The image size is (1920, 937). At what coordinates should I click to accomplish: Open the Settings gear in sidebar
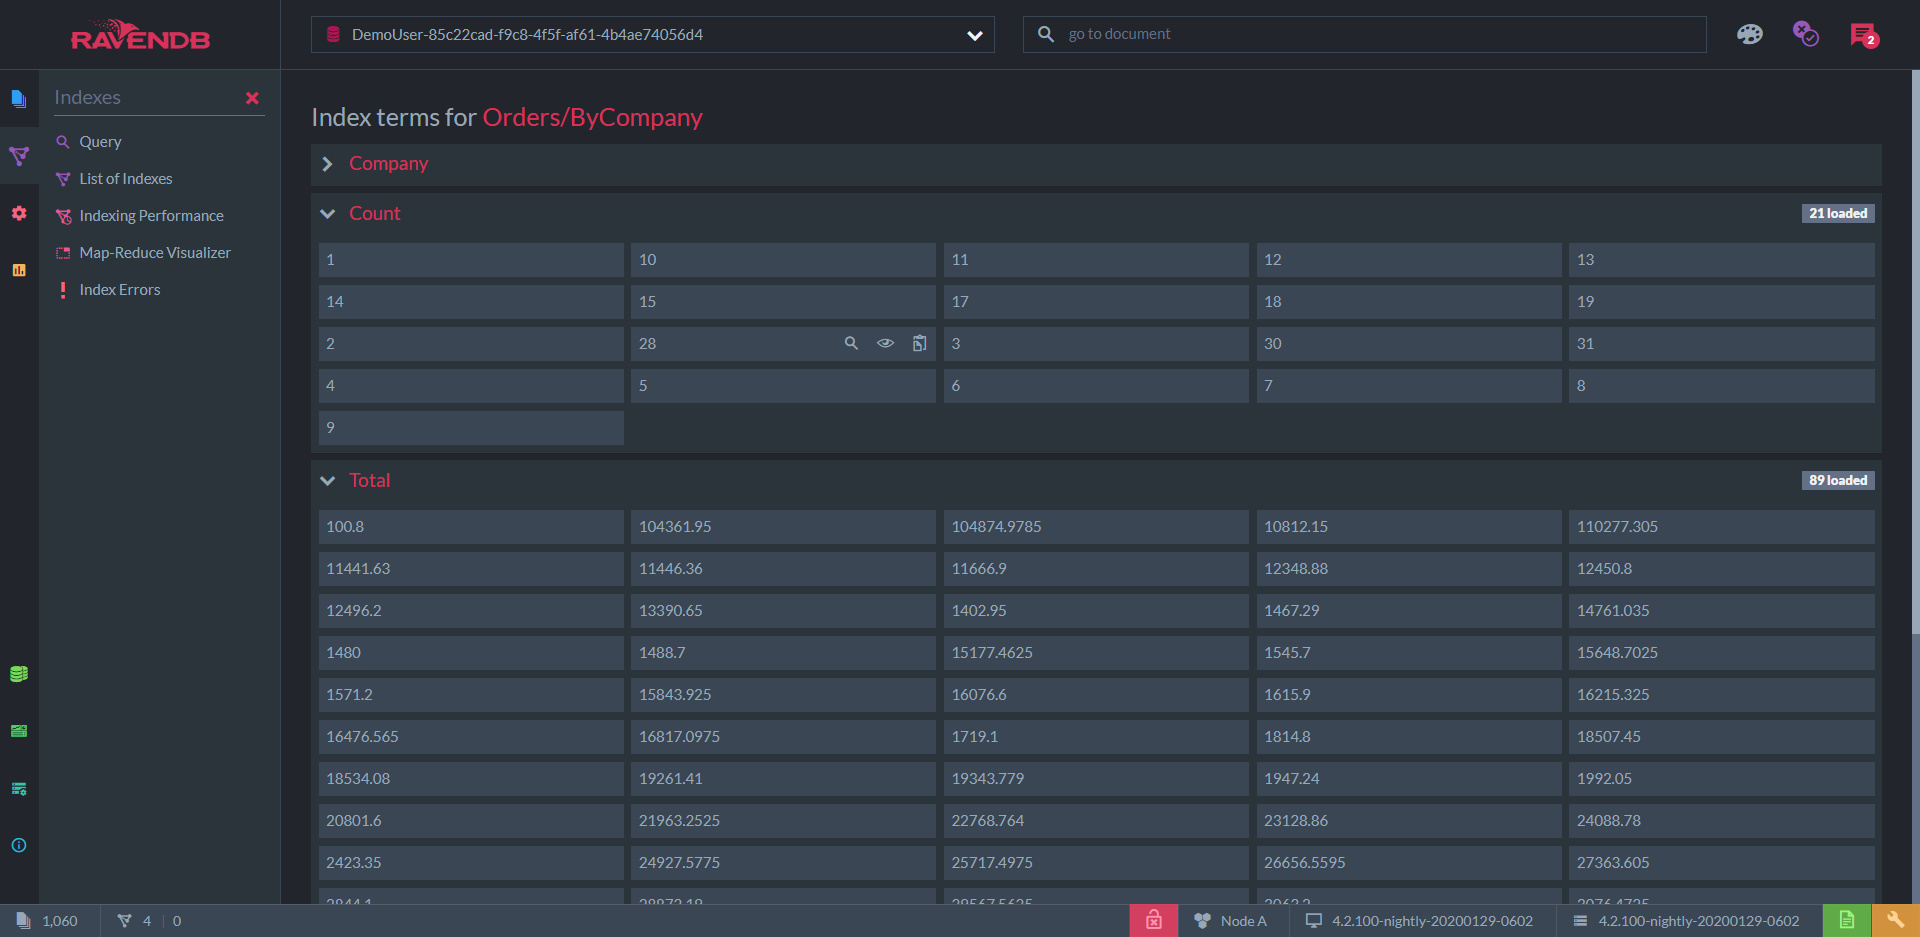[x=19, y=213]
